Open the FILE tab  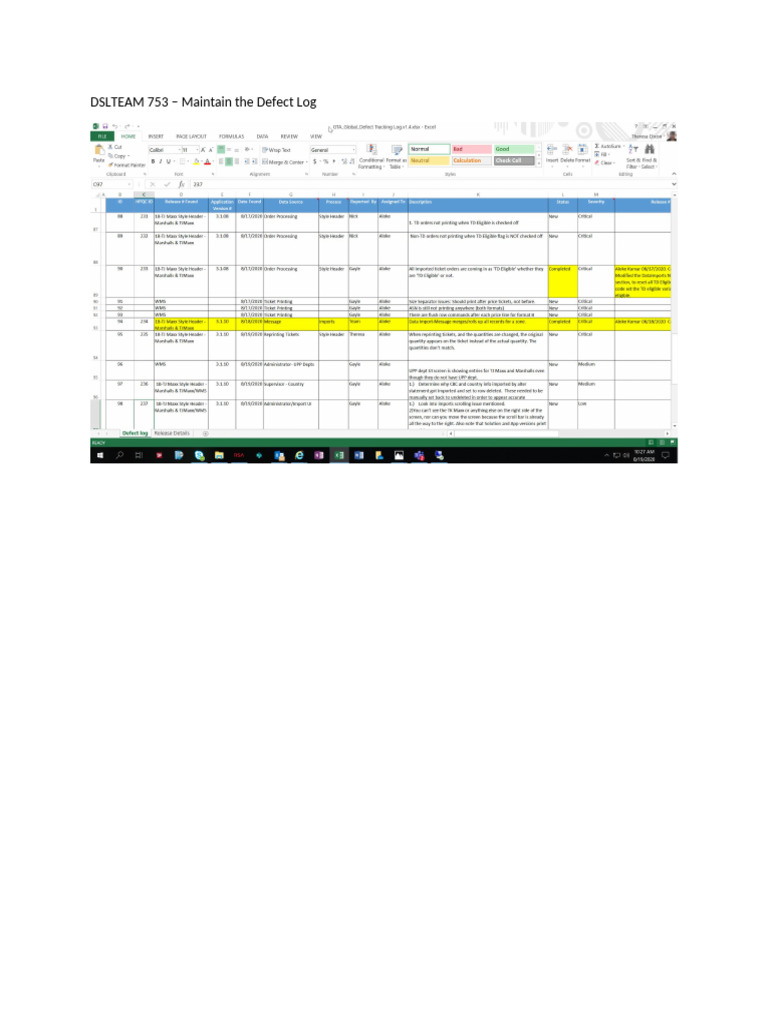(102, 136)
